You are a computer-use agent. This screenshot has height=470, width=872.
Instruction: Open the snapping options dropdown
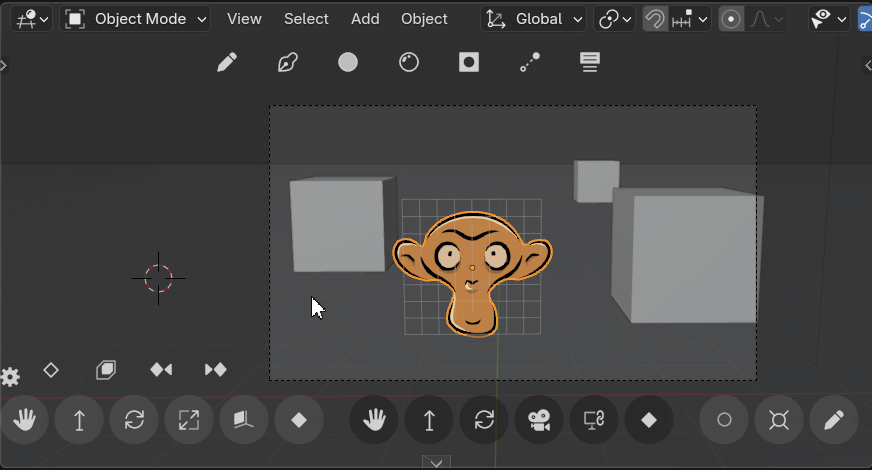(690, 19)
